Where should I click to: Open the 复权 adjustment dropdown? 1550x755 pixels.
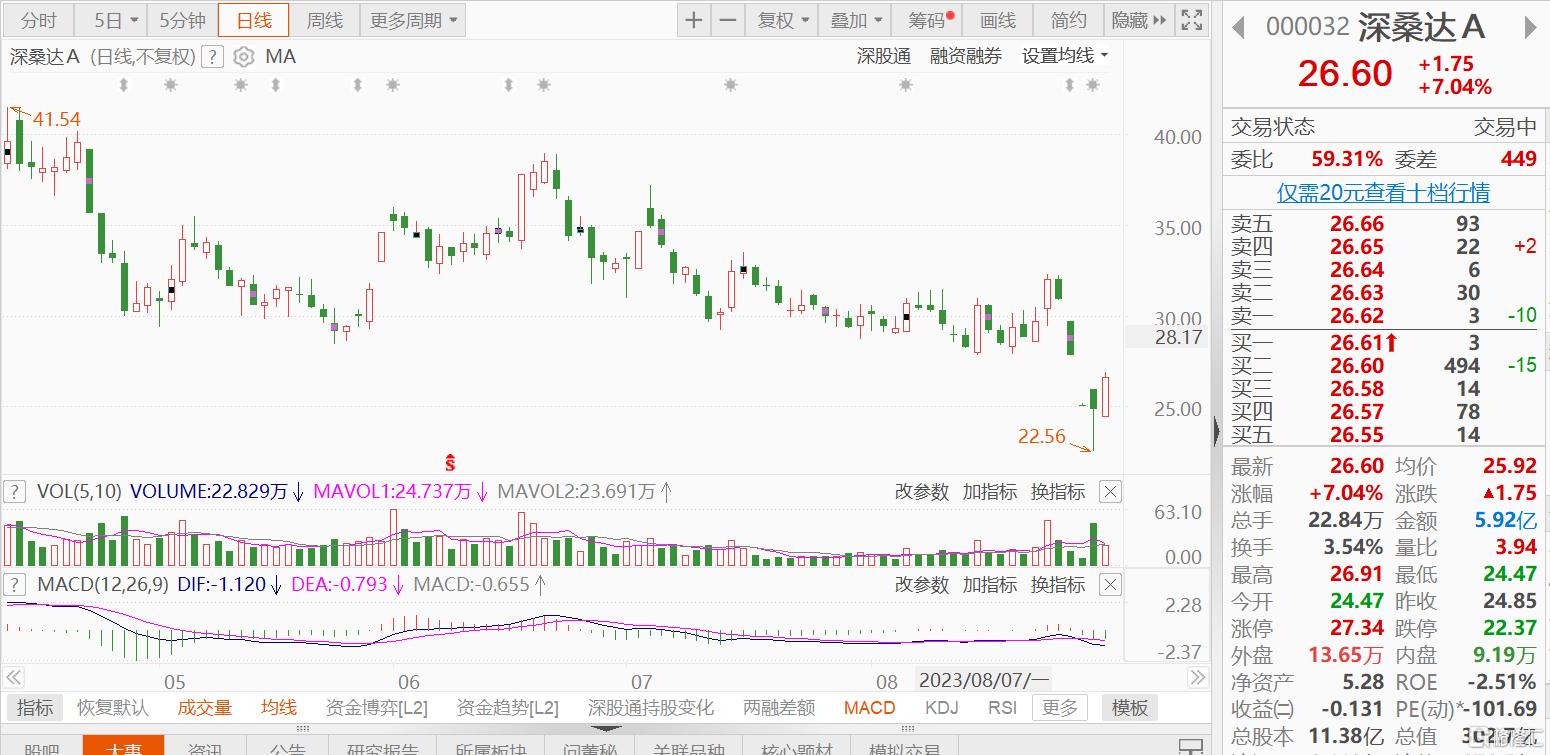[x=782, y=20]
